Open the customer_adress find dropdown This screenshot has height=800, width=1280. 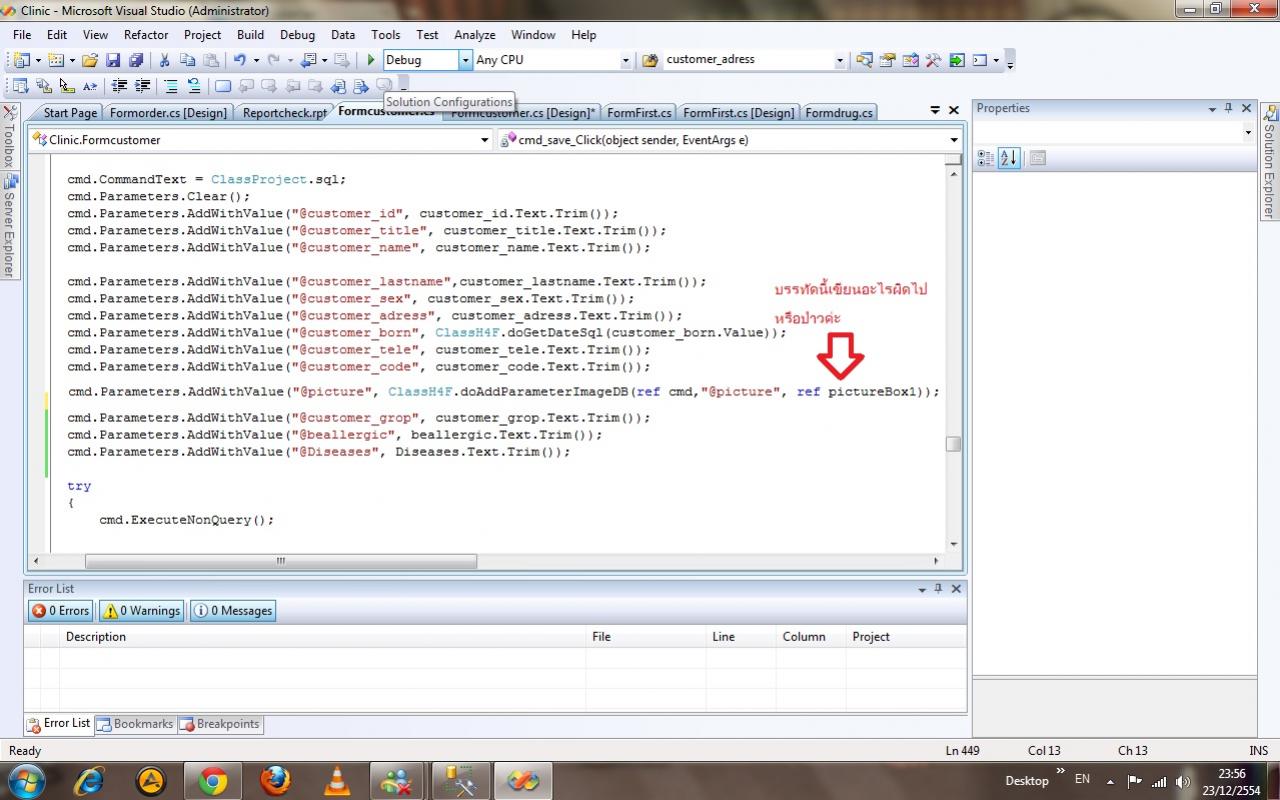click(840, 60)
